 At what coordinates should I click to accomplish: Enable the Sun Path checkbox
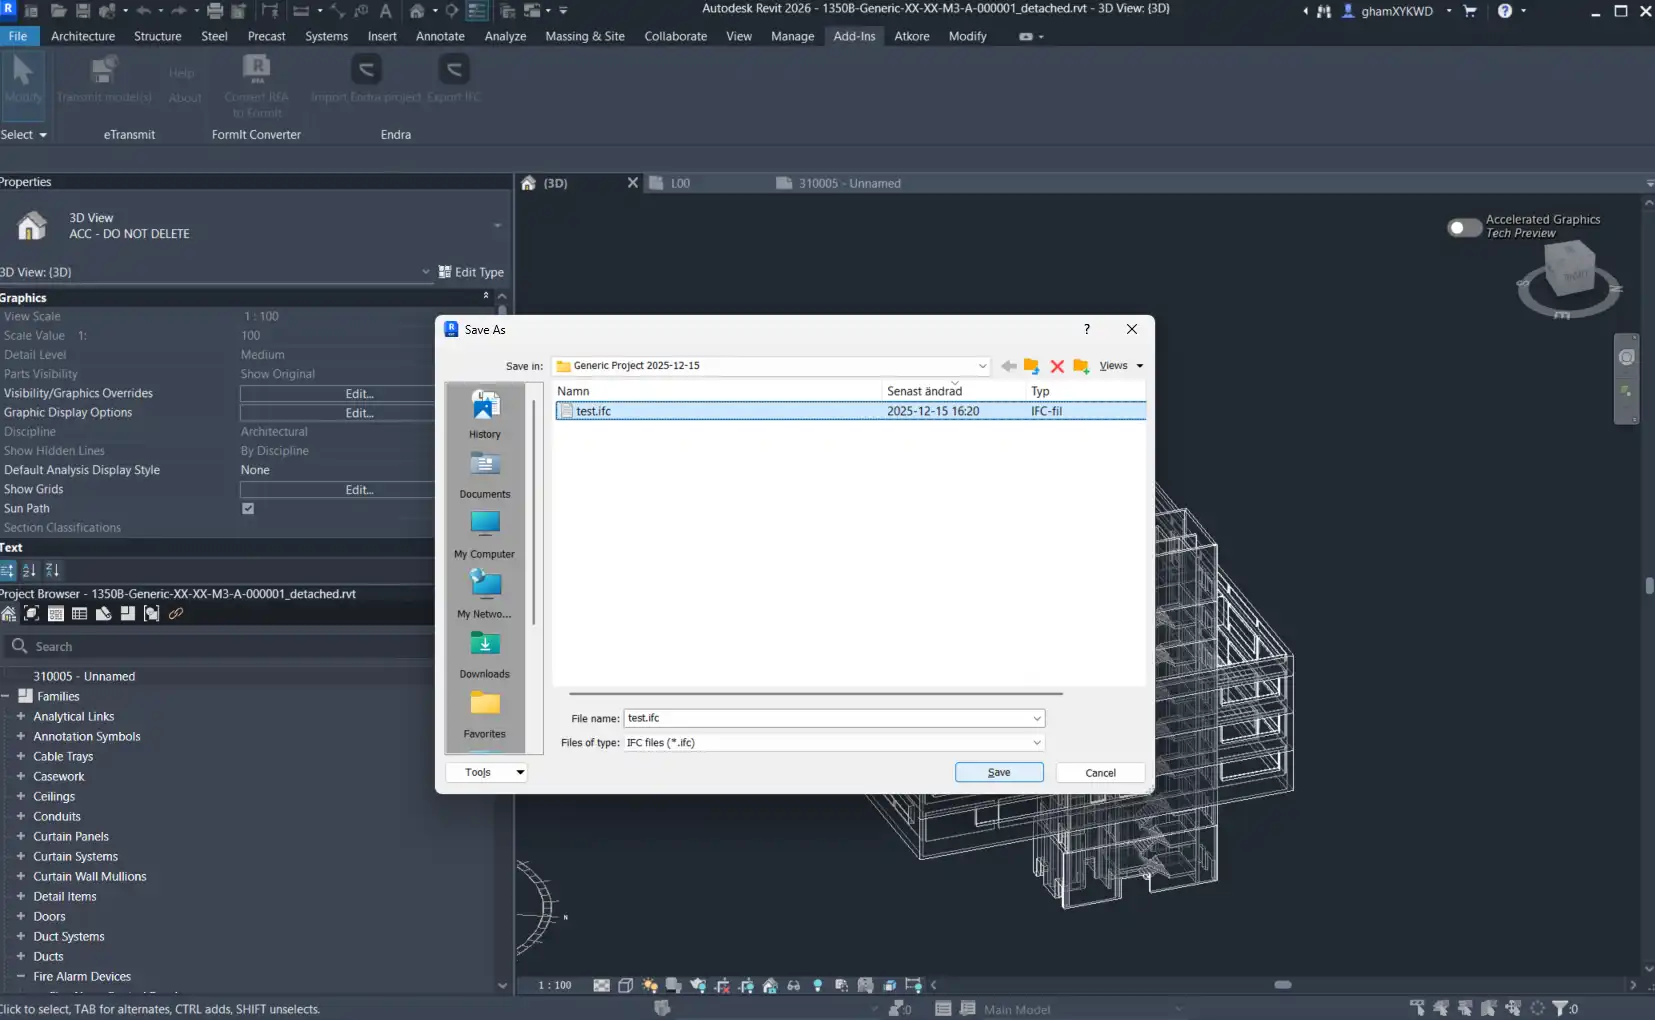click(x=246, y=508)
